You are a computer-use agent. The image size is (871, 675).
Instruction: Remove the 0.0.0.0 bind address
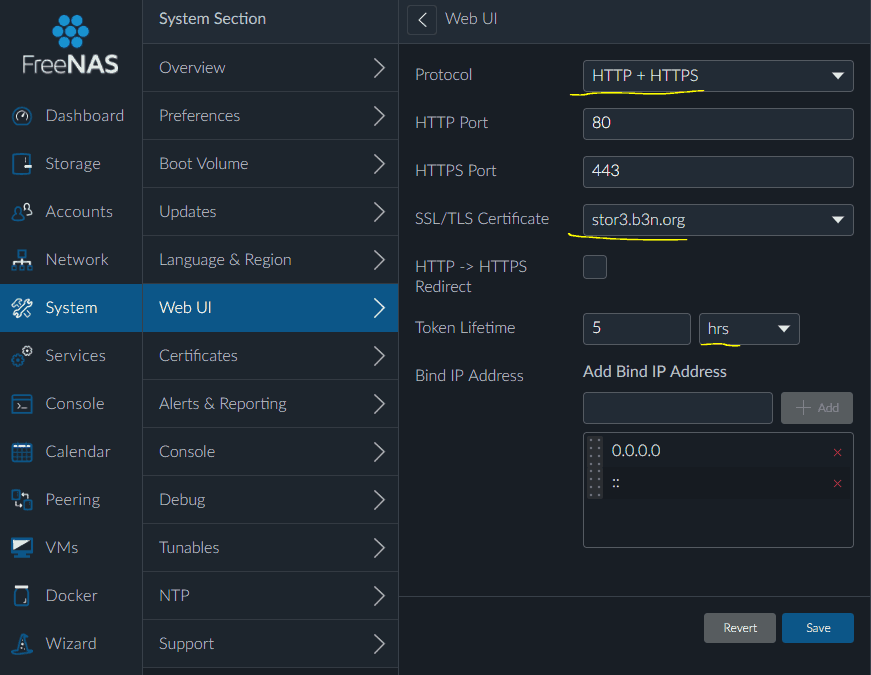coord(837,452)
